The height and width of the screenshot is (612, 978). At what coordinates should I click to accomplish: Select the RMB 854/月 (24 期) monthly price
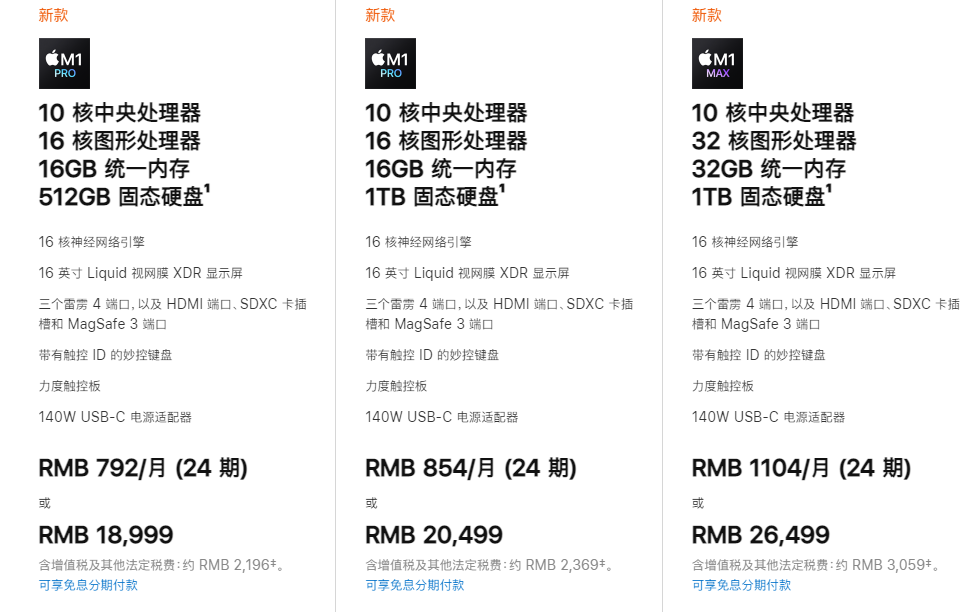click(471, 468)
